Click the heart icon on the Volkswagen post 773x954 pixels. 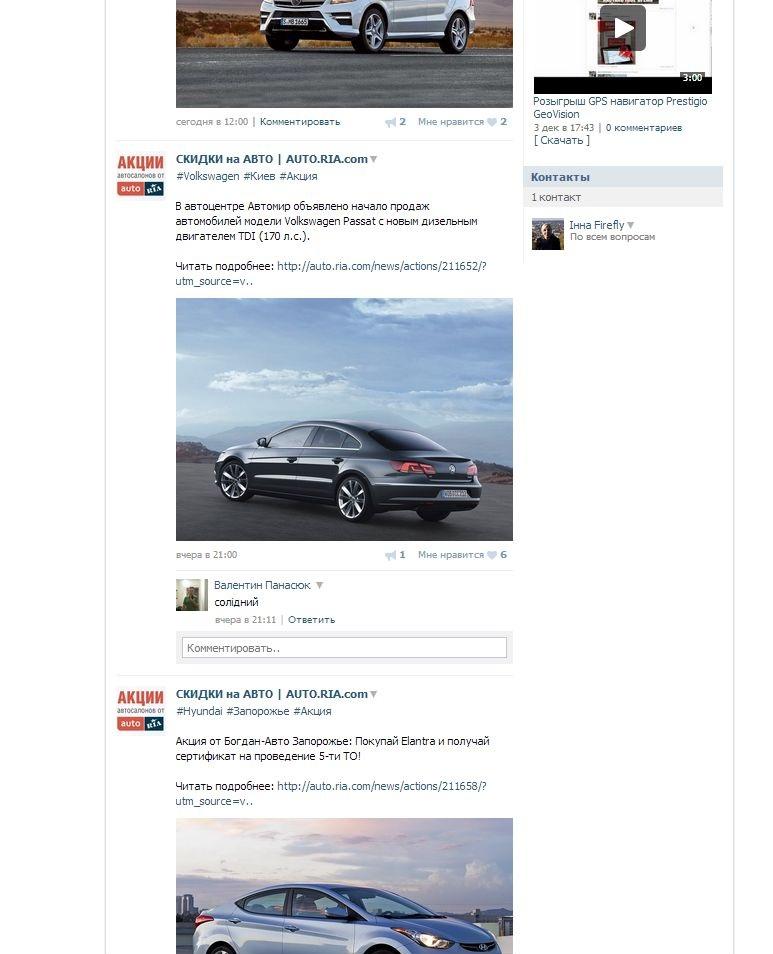(x=492, y=555)
